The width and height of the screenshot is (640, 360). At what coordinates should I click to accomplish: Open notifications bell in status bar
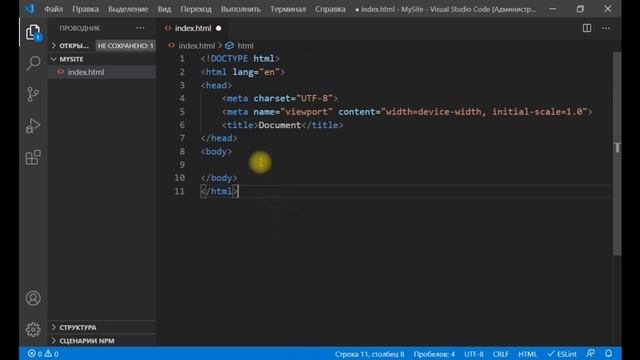(x=609, y=353)
